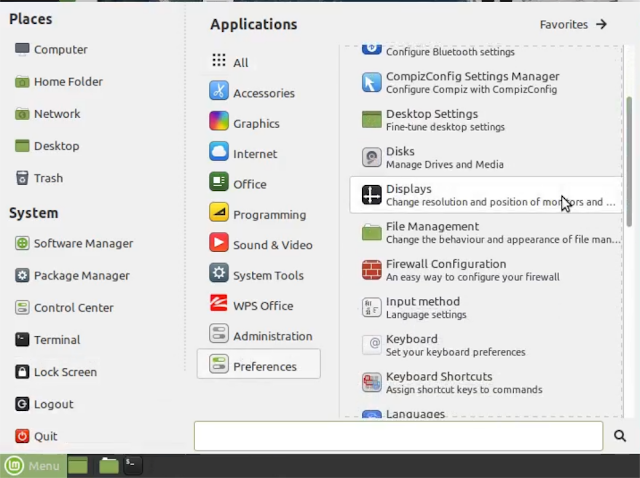Open Desktop Settings icon
The image size is (640, 478).
pos(371,120)
